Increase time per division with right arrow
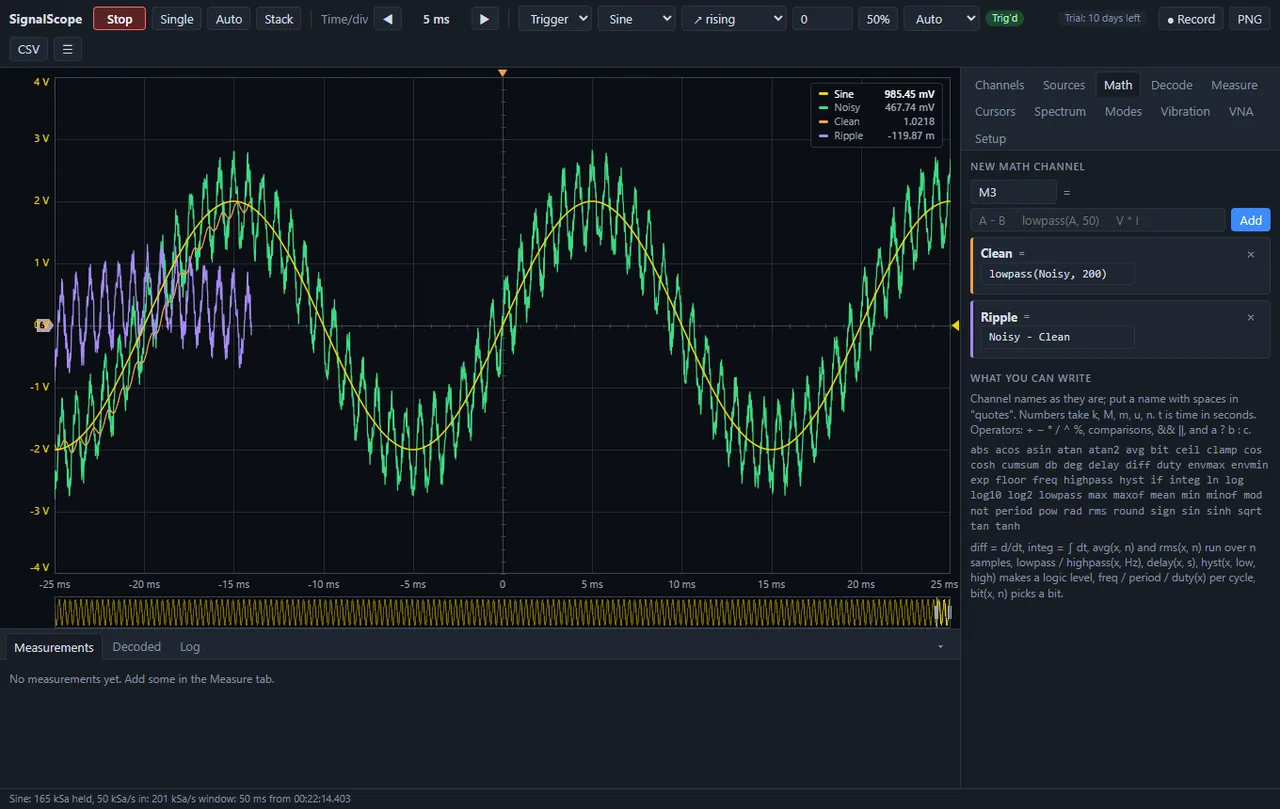The image size is (1280, 809). 484,19
